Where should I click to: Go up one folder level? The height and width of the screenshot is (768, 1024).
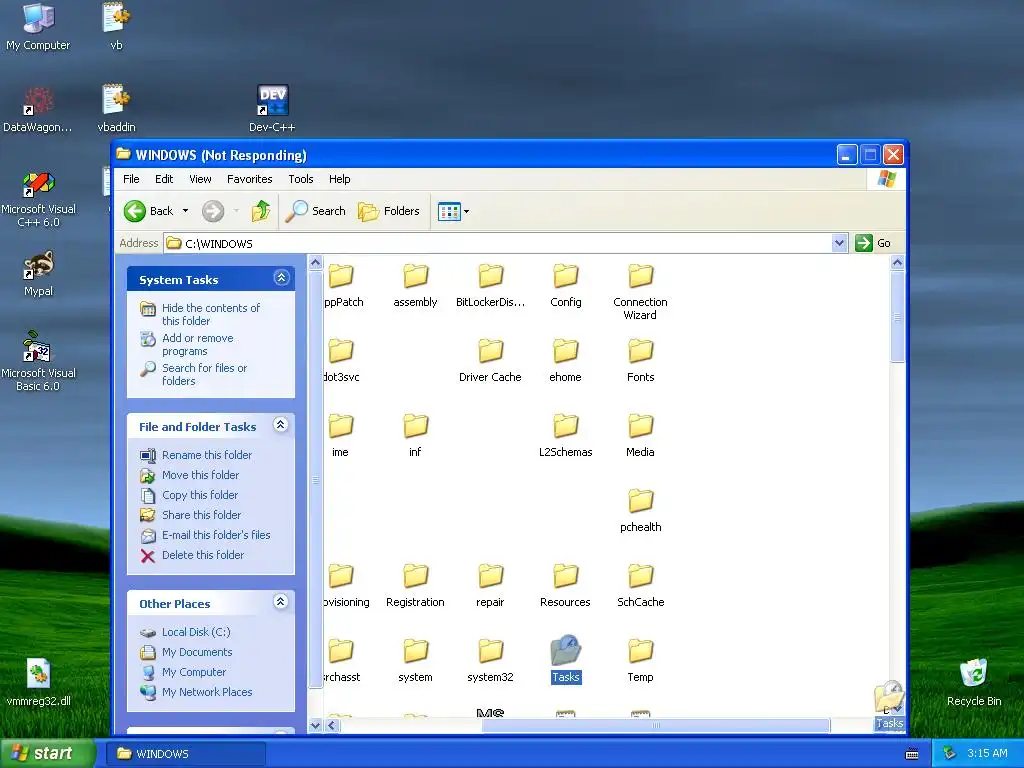tap(261, 211)
